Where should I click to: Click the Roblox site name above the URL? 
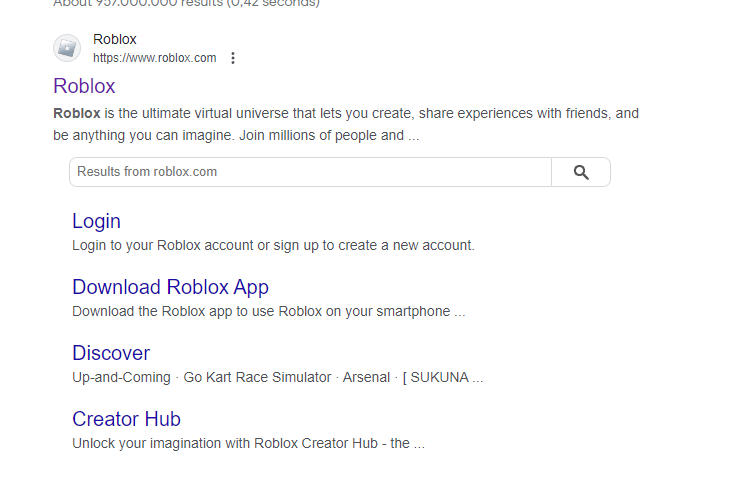(114, 39)
